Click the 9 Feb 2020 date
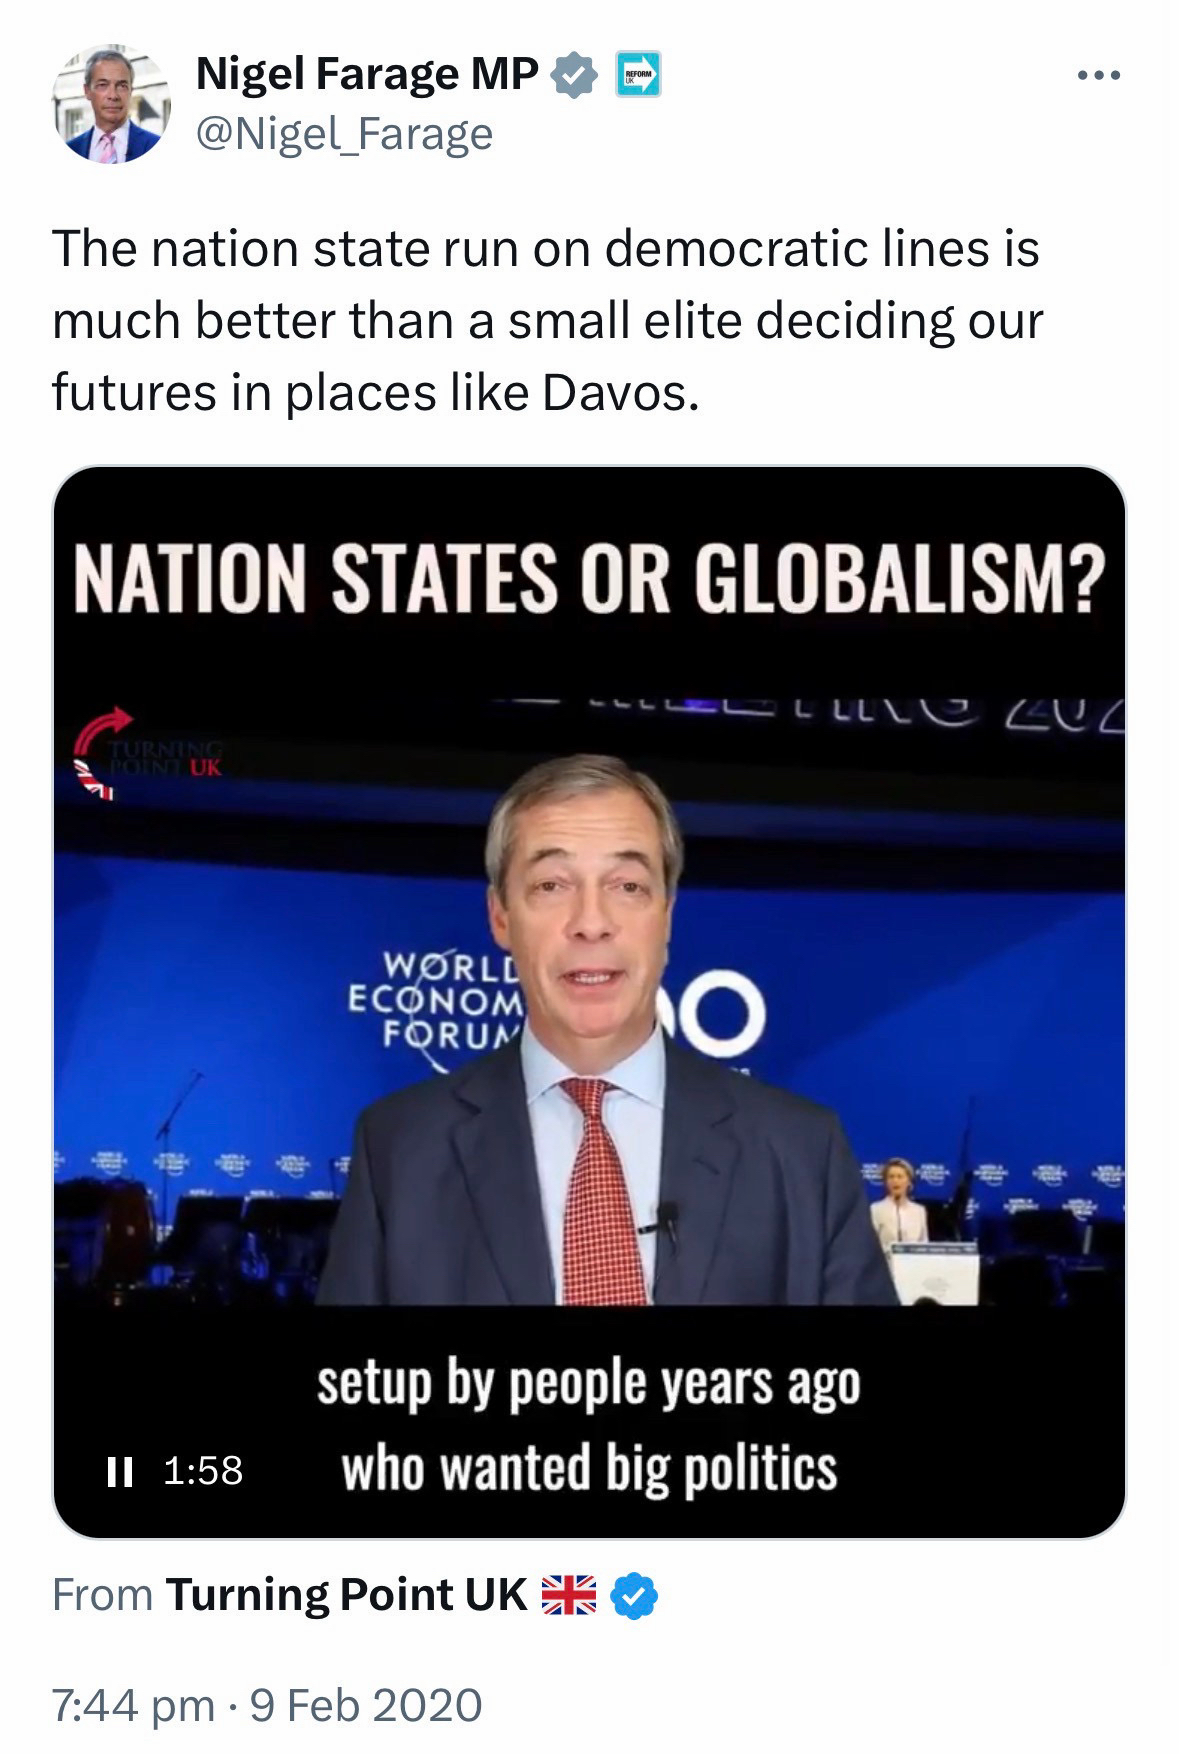 click(x=366, y=1705)
